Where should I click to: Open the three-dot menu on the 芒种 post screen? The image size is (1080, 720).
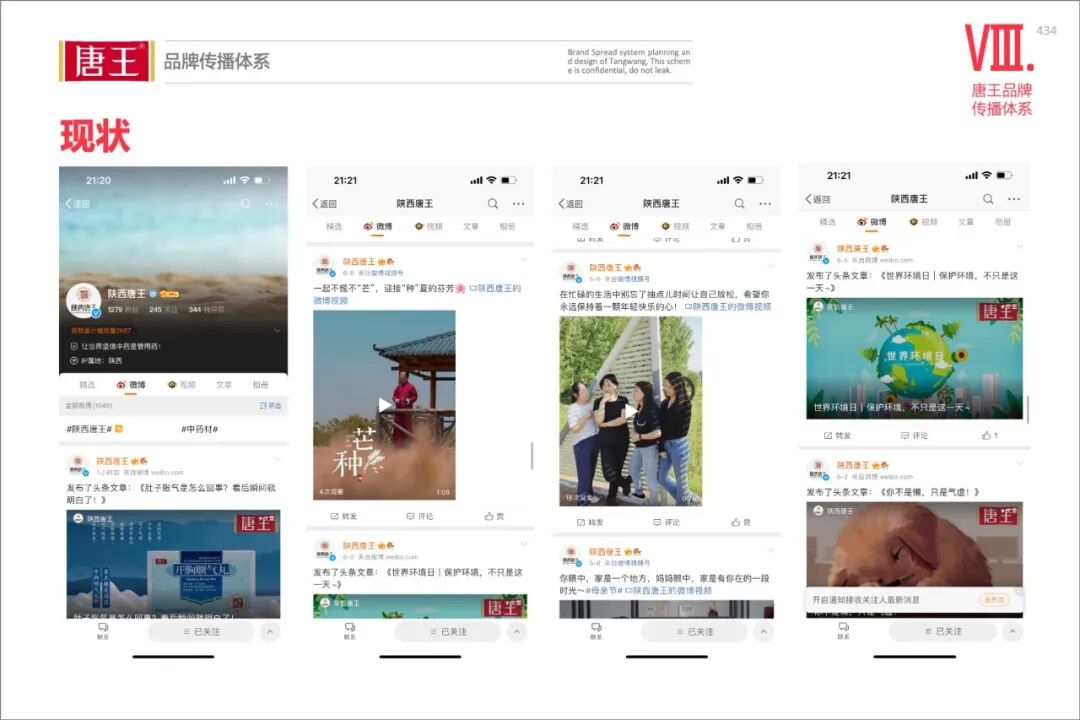(518, 204)
